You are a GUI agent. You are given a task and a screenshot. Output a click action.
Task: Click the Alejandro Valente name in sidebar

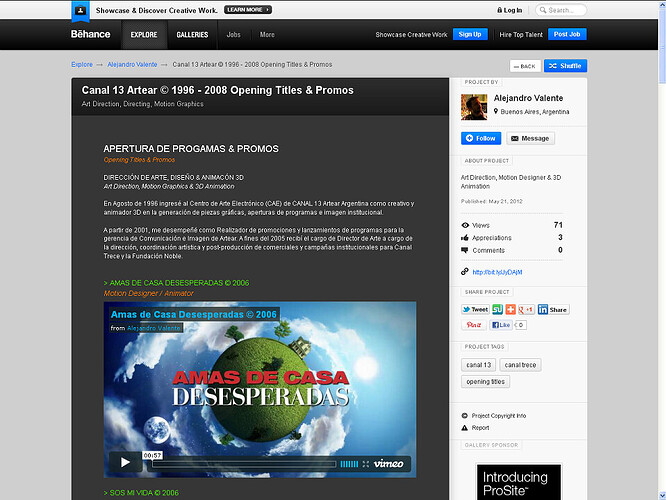pos(528,98)
